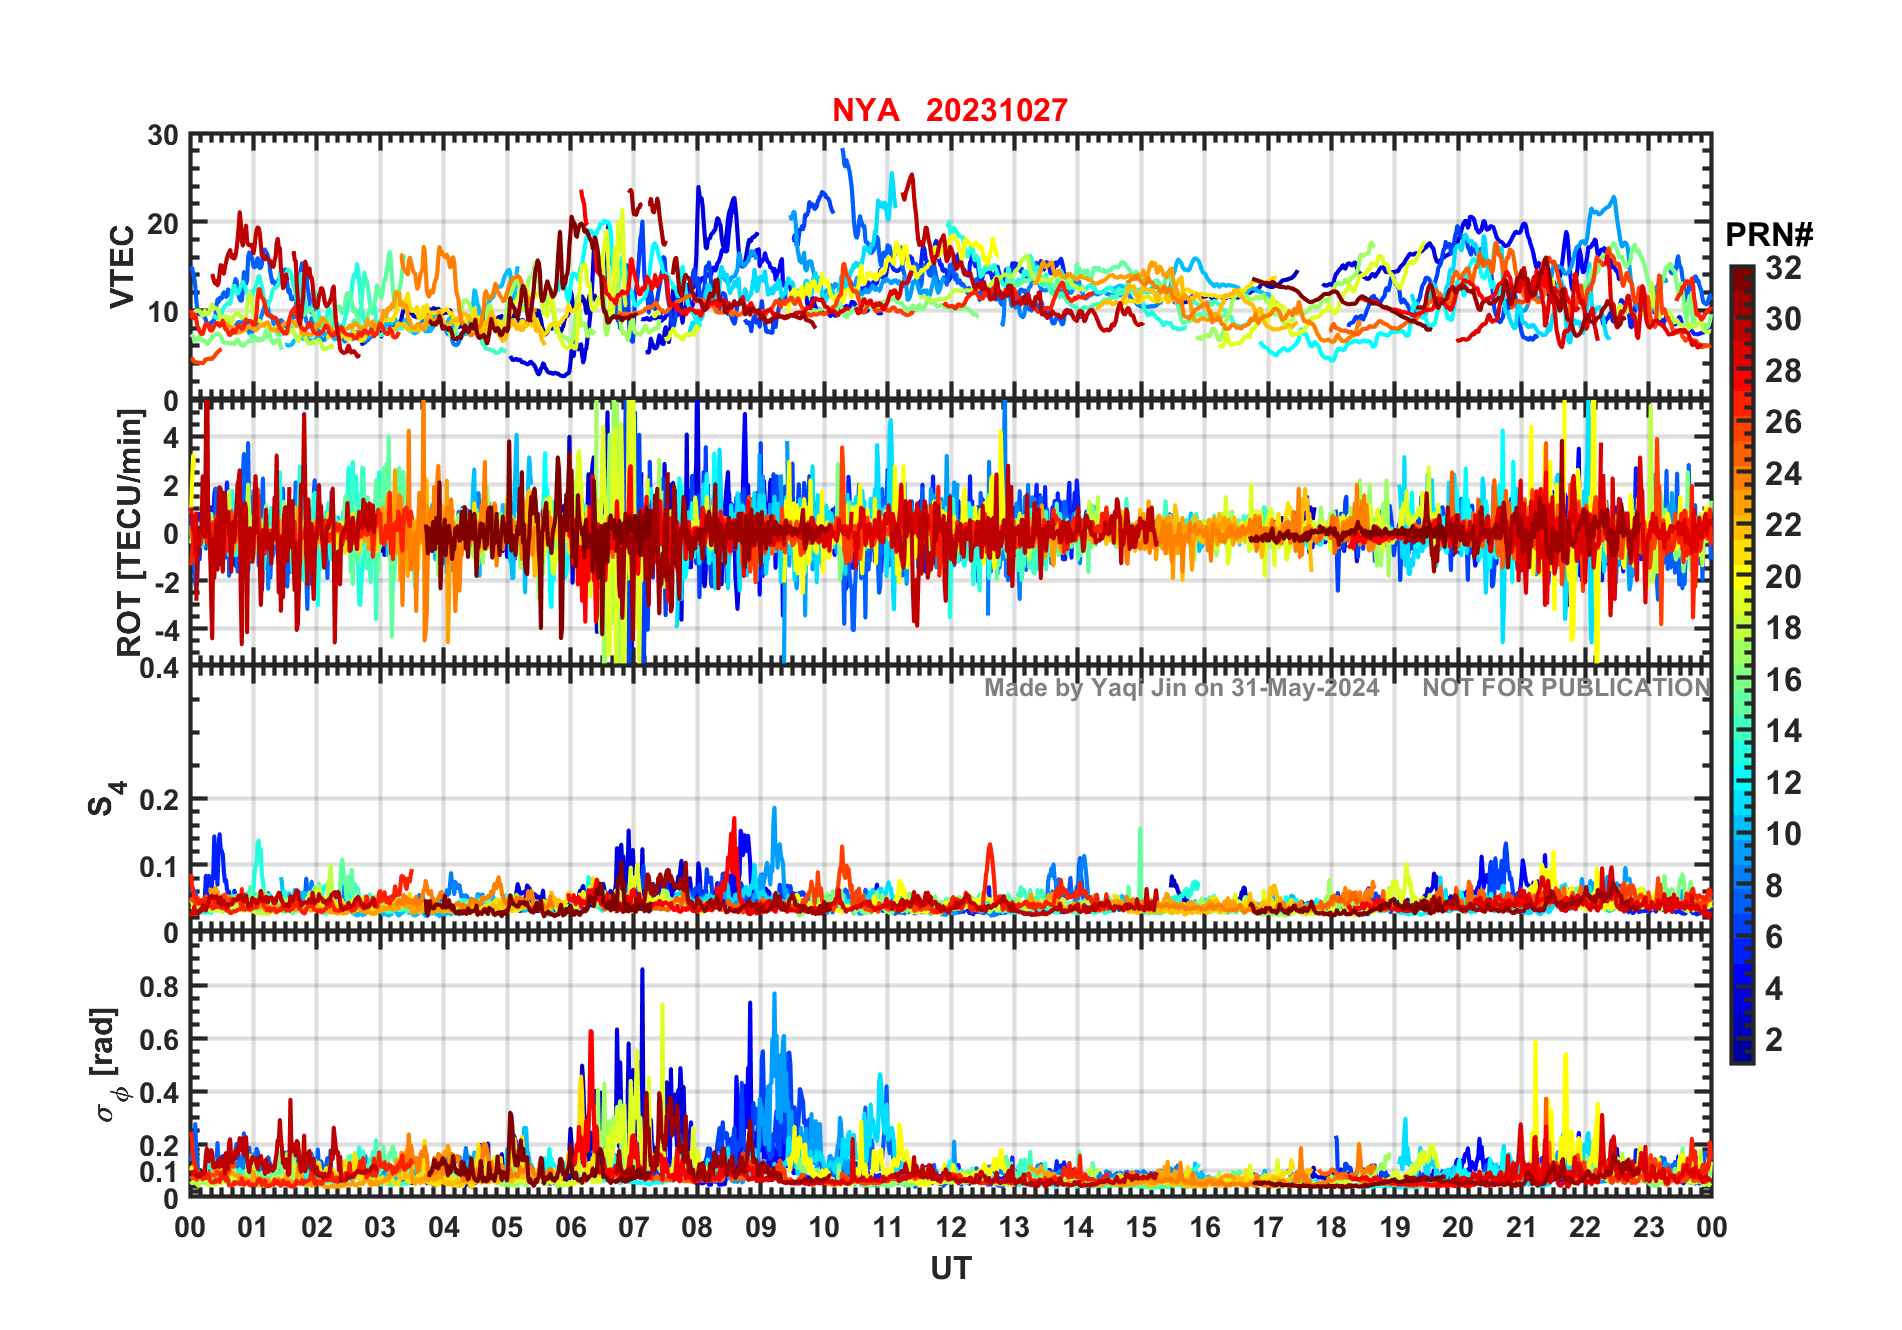The height and width of the screenshot is (1330, 1902).
Task: Pick UT axis hour tick "18"
Action: tap(1331, 1228)
